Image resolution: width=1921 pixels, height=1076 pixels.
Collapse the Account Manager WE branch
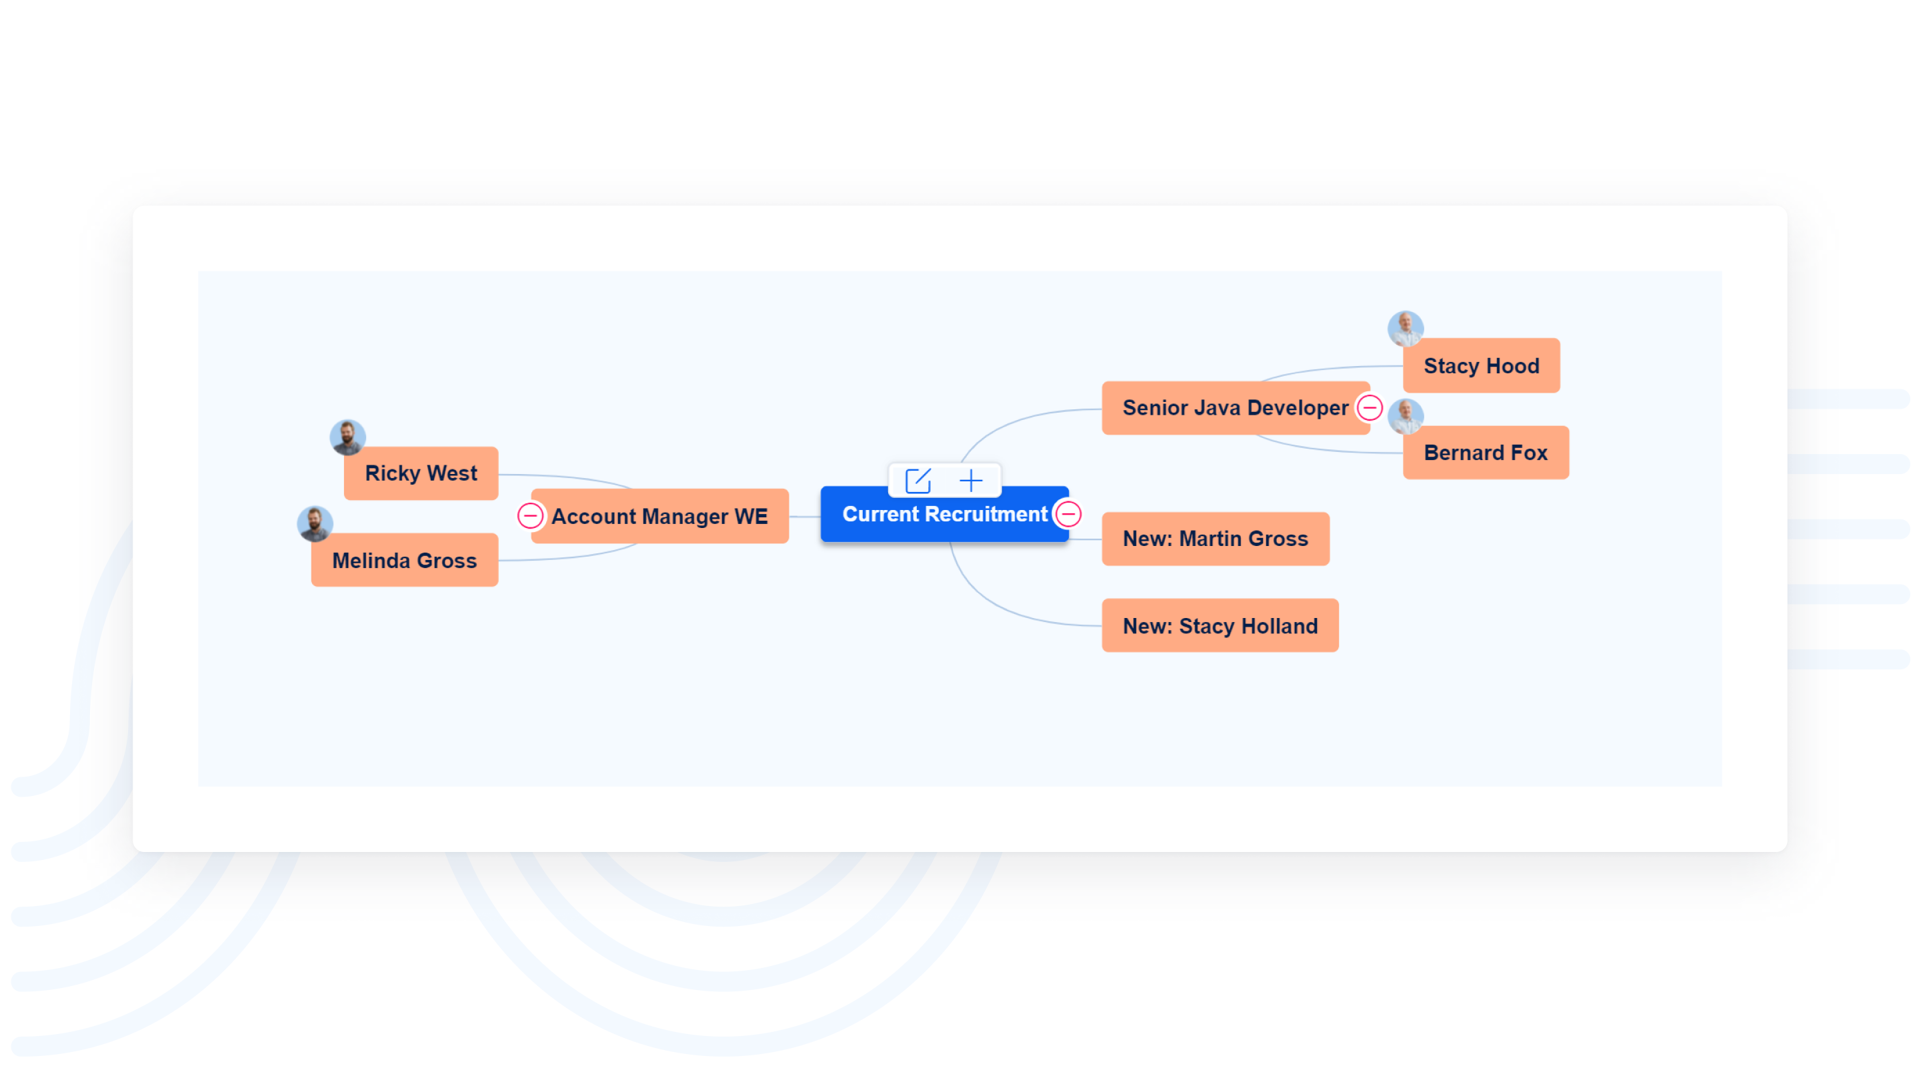tap(530, 516)
